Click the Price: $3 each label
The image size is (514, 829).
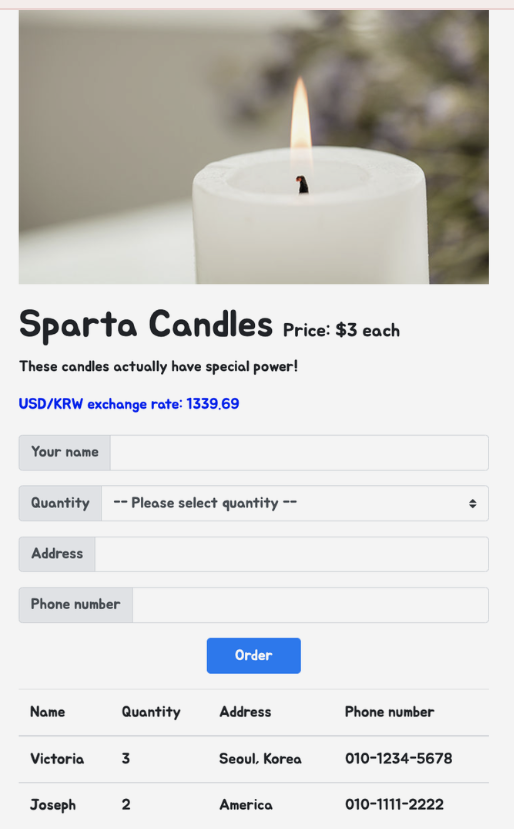pos(341,330)
